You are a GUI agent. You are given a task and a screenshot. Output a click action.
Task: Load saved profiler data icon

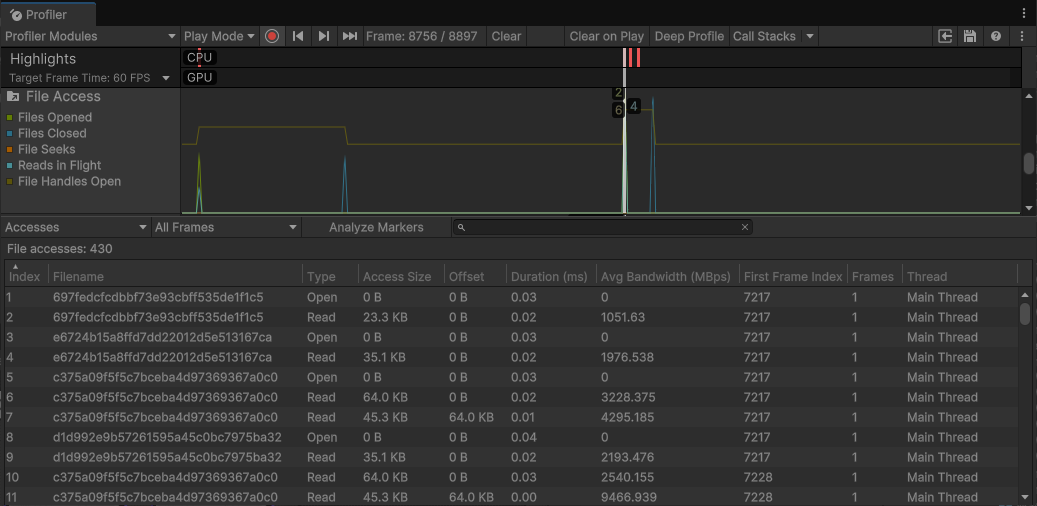pos(945,36)
